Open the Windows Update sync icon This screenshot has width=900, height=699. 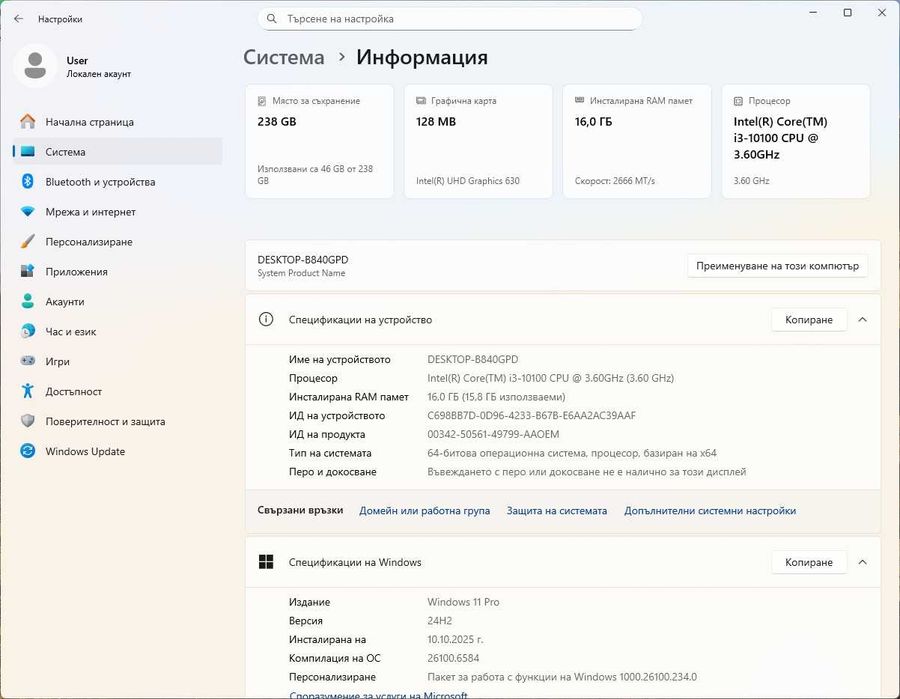point(28,451)
